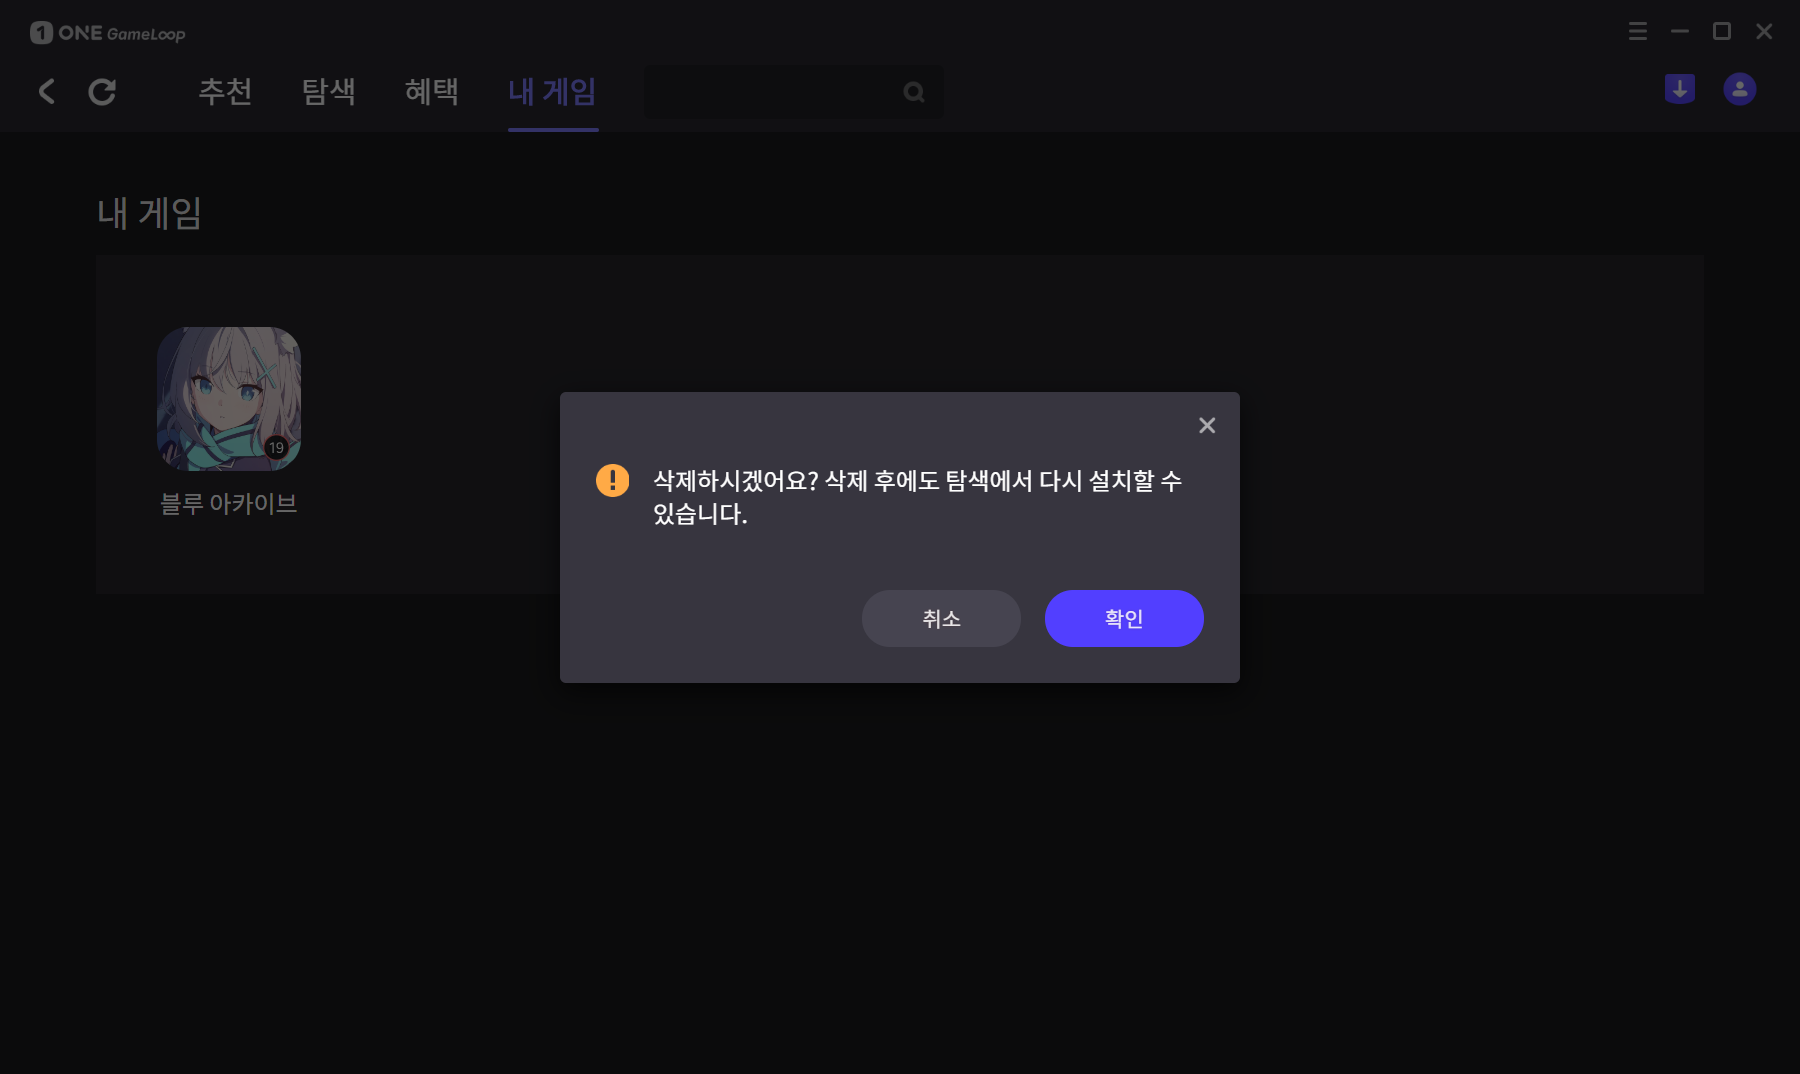This screenshot has height=1074, width=1800.
Task: Open the downloads icon
Action: click(1680, 89)
